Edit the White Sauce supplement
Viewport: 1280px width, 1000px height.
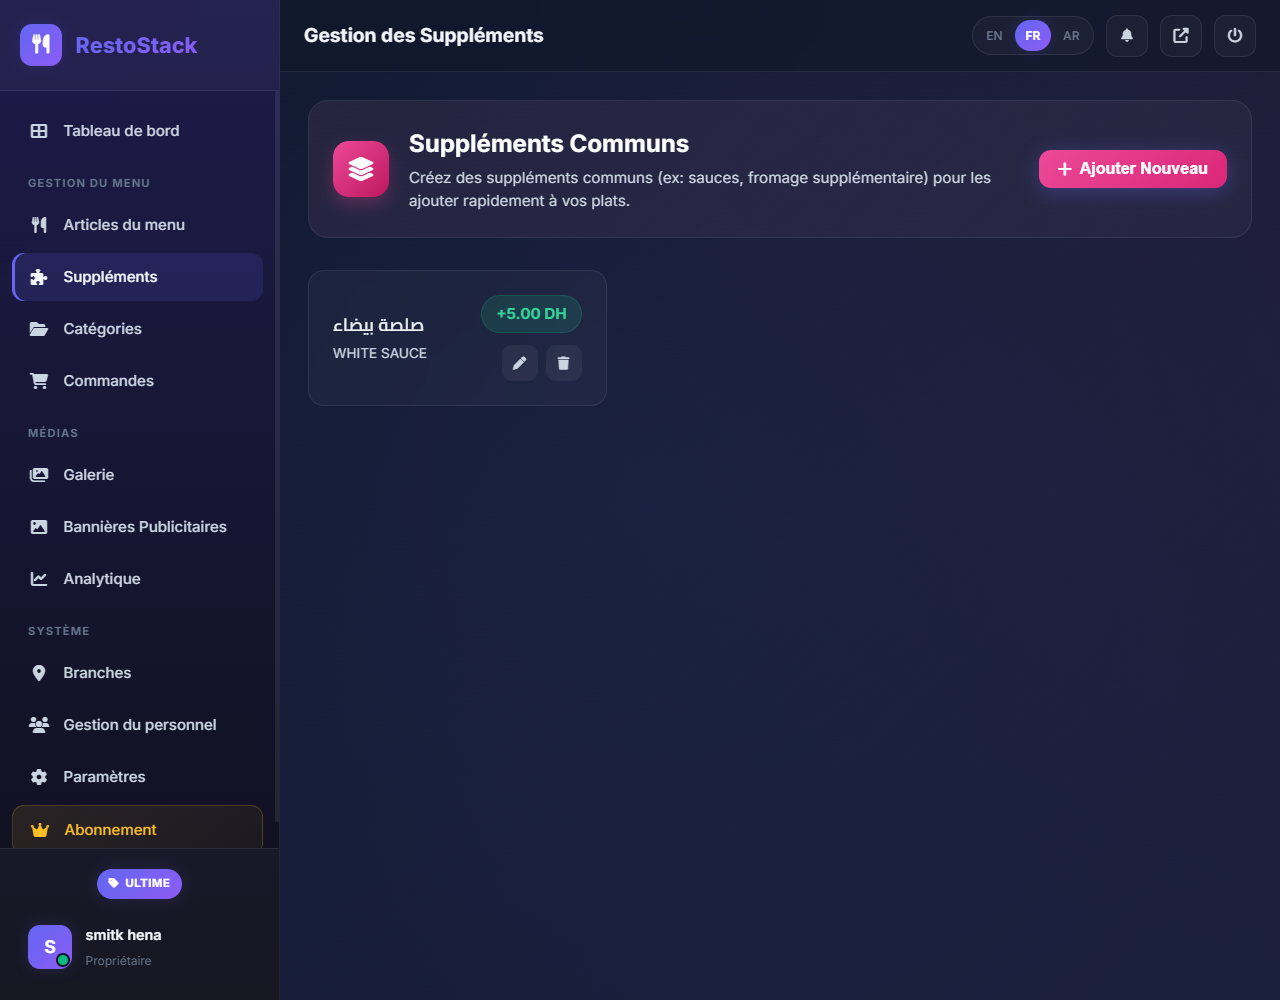click(519, 363)
